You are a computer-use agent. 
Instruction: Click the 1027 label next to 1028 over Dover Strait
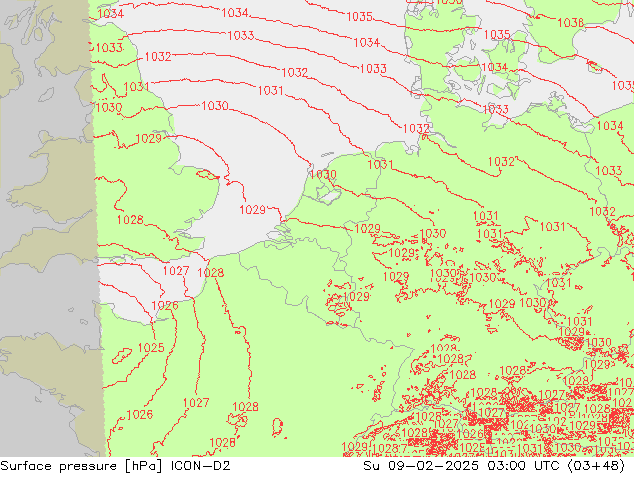click(176, 270)
